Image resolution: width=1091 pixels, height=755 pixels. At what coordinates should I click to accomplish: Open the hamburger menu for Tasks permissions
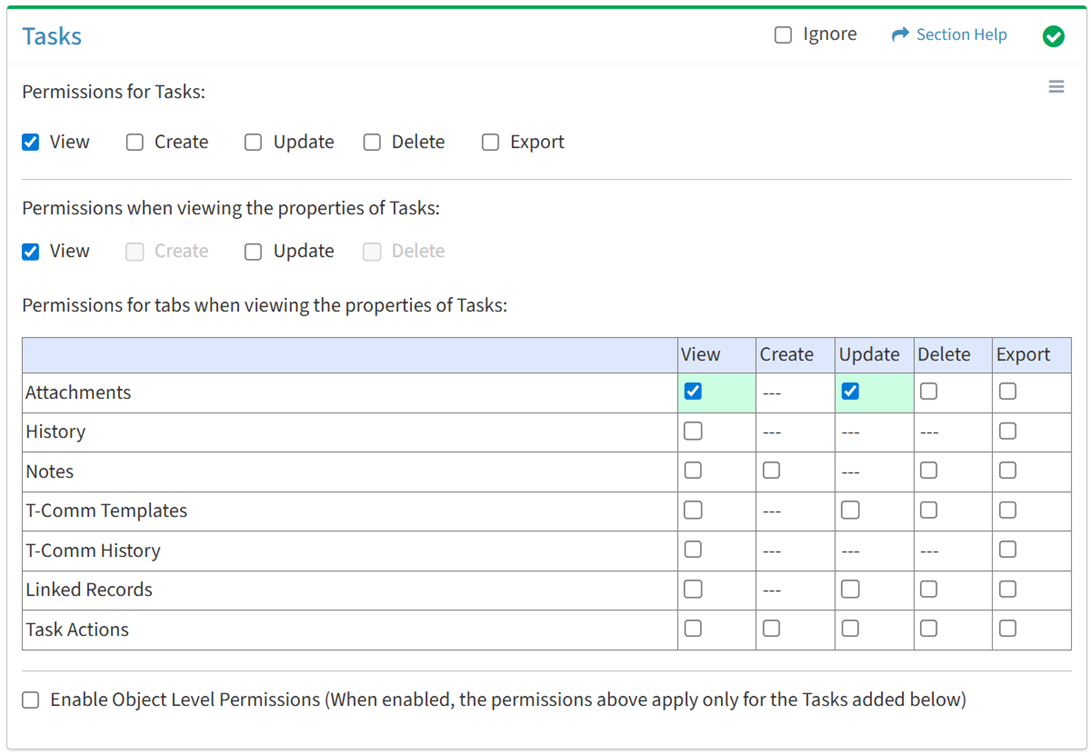(x=1056, y=87)
